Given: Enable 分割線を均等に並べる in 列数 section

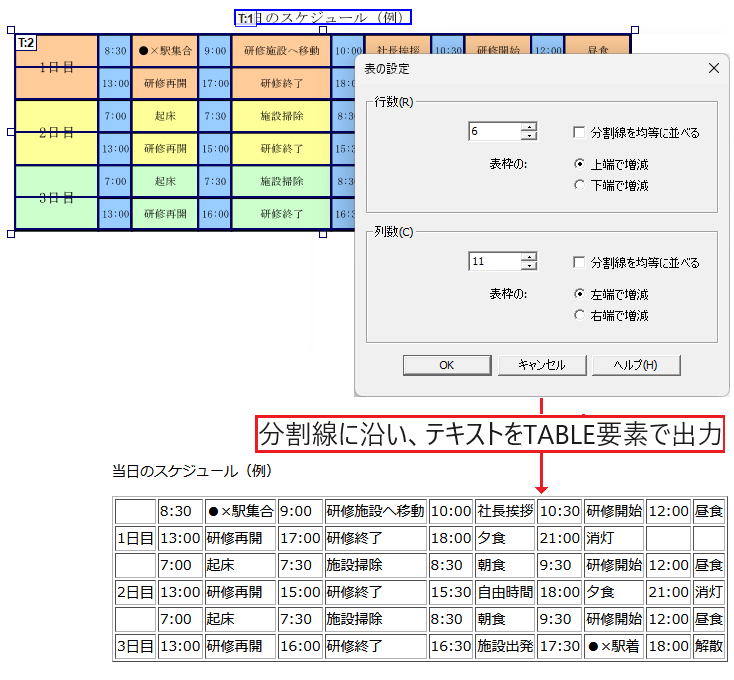Looking at the screenshot, I should [580, 262].
